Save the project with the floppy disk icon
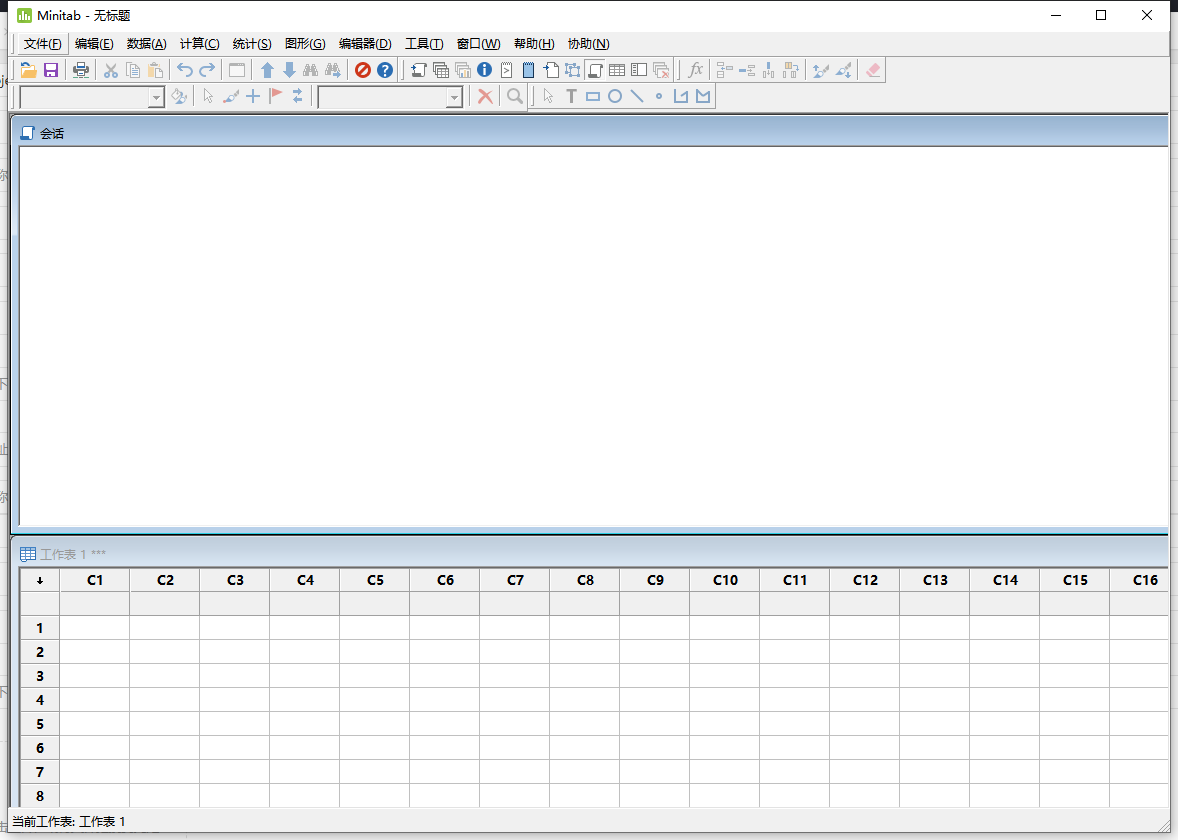1178x840 pixels. pyautogui.click(x=51, y=70)
